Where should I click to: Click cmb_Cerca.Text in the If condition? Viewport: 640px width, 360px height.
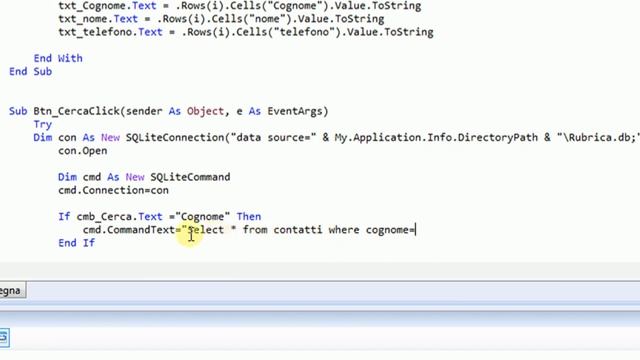click(119, 216)
